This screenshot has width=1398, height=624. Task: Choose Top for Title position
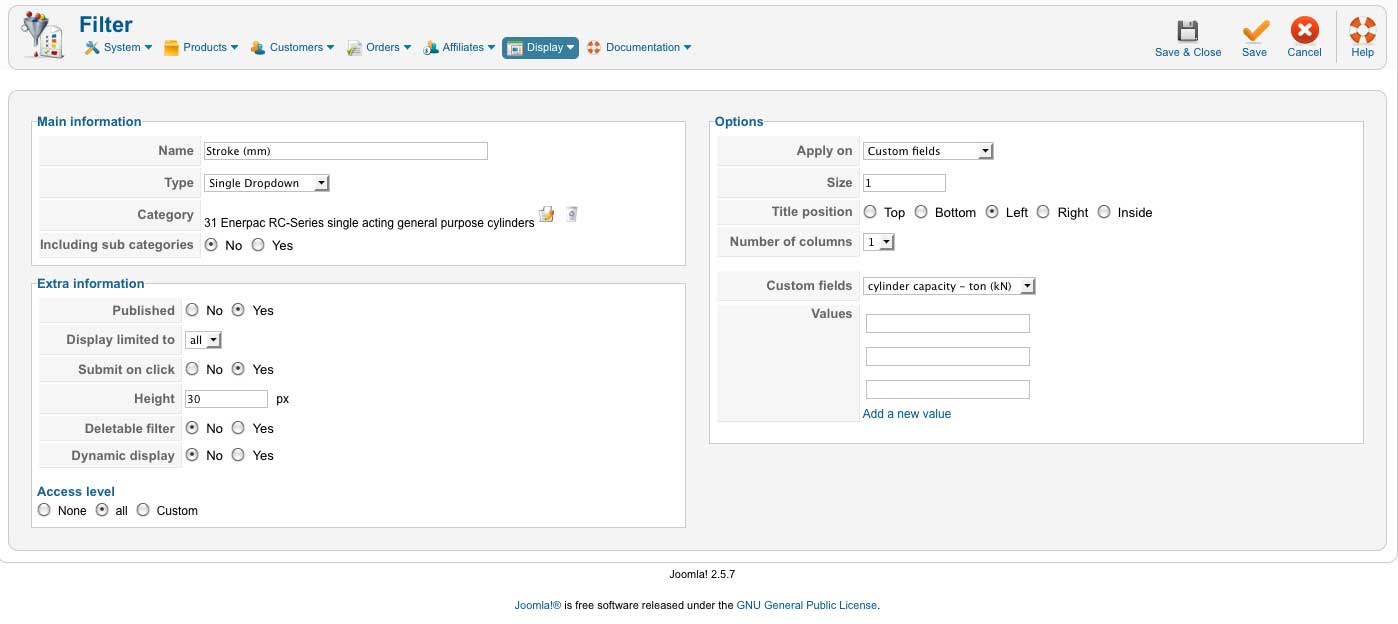point(870,212)
